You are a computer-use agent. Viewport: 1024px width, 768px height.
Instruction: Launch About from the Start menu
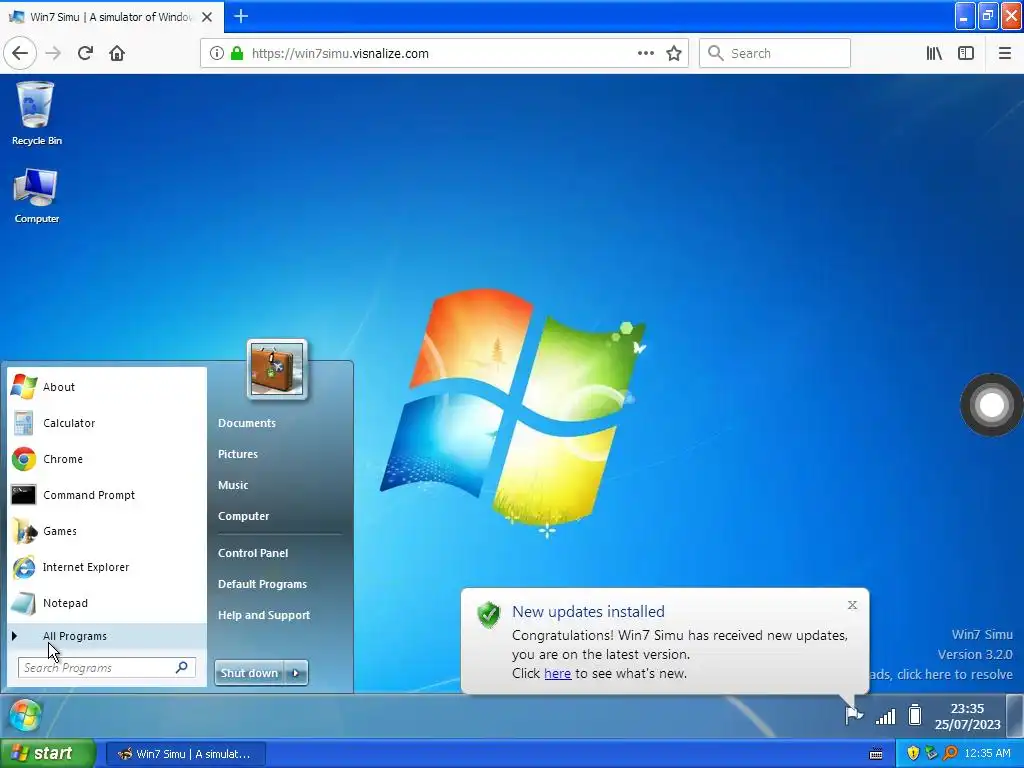pyautogui.click(x=107, y=387)
